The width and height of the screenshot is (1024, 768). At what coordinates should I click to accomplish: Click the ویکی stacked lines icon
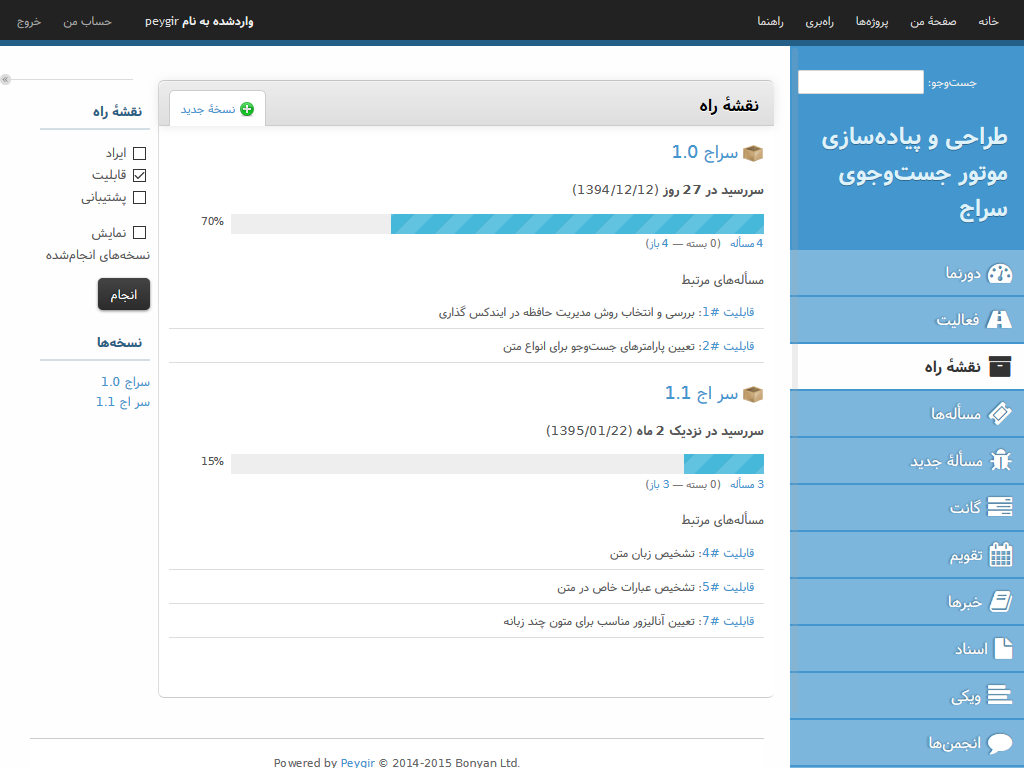coord(999,695)
